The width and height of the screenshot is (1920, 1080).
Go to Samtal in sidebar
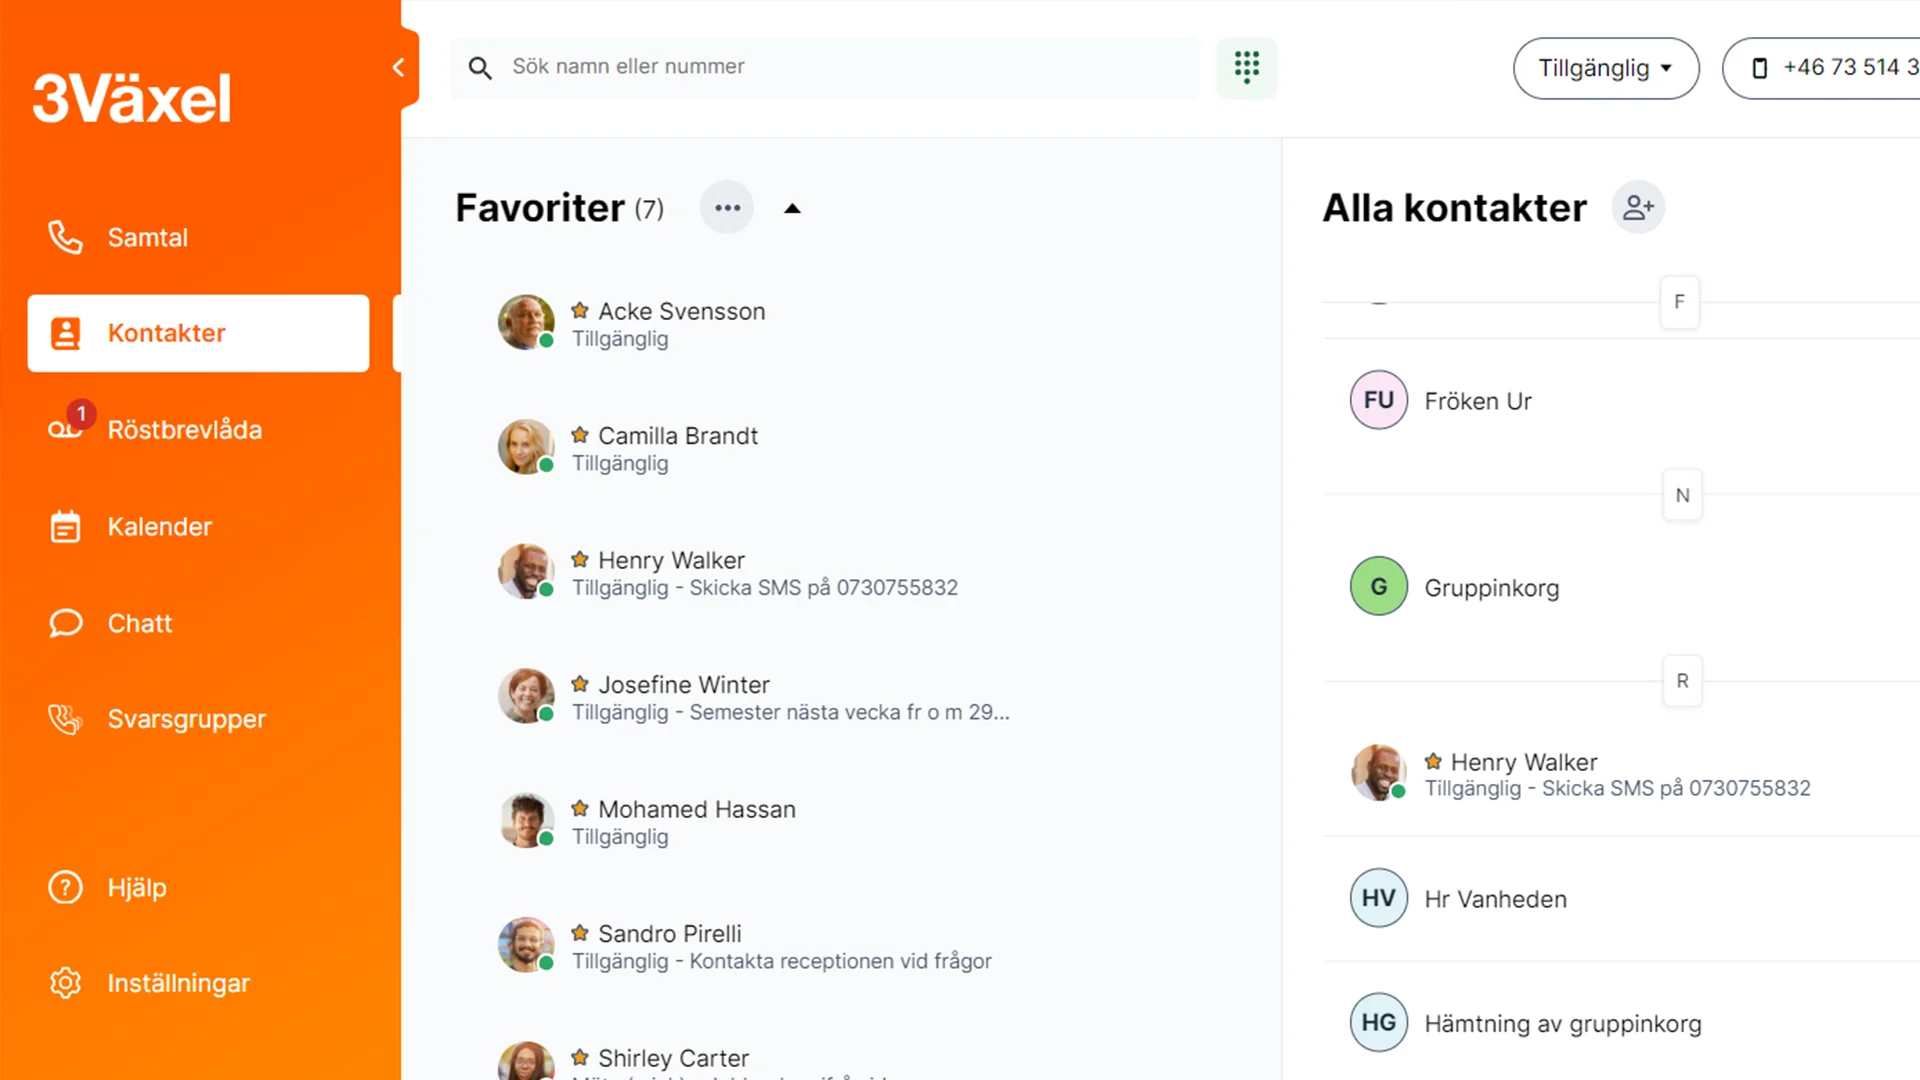pyautogui.click(x=147, y=237)
